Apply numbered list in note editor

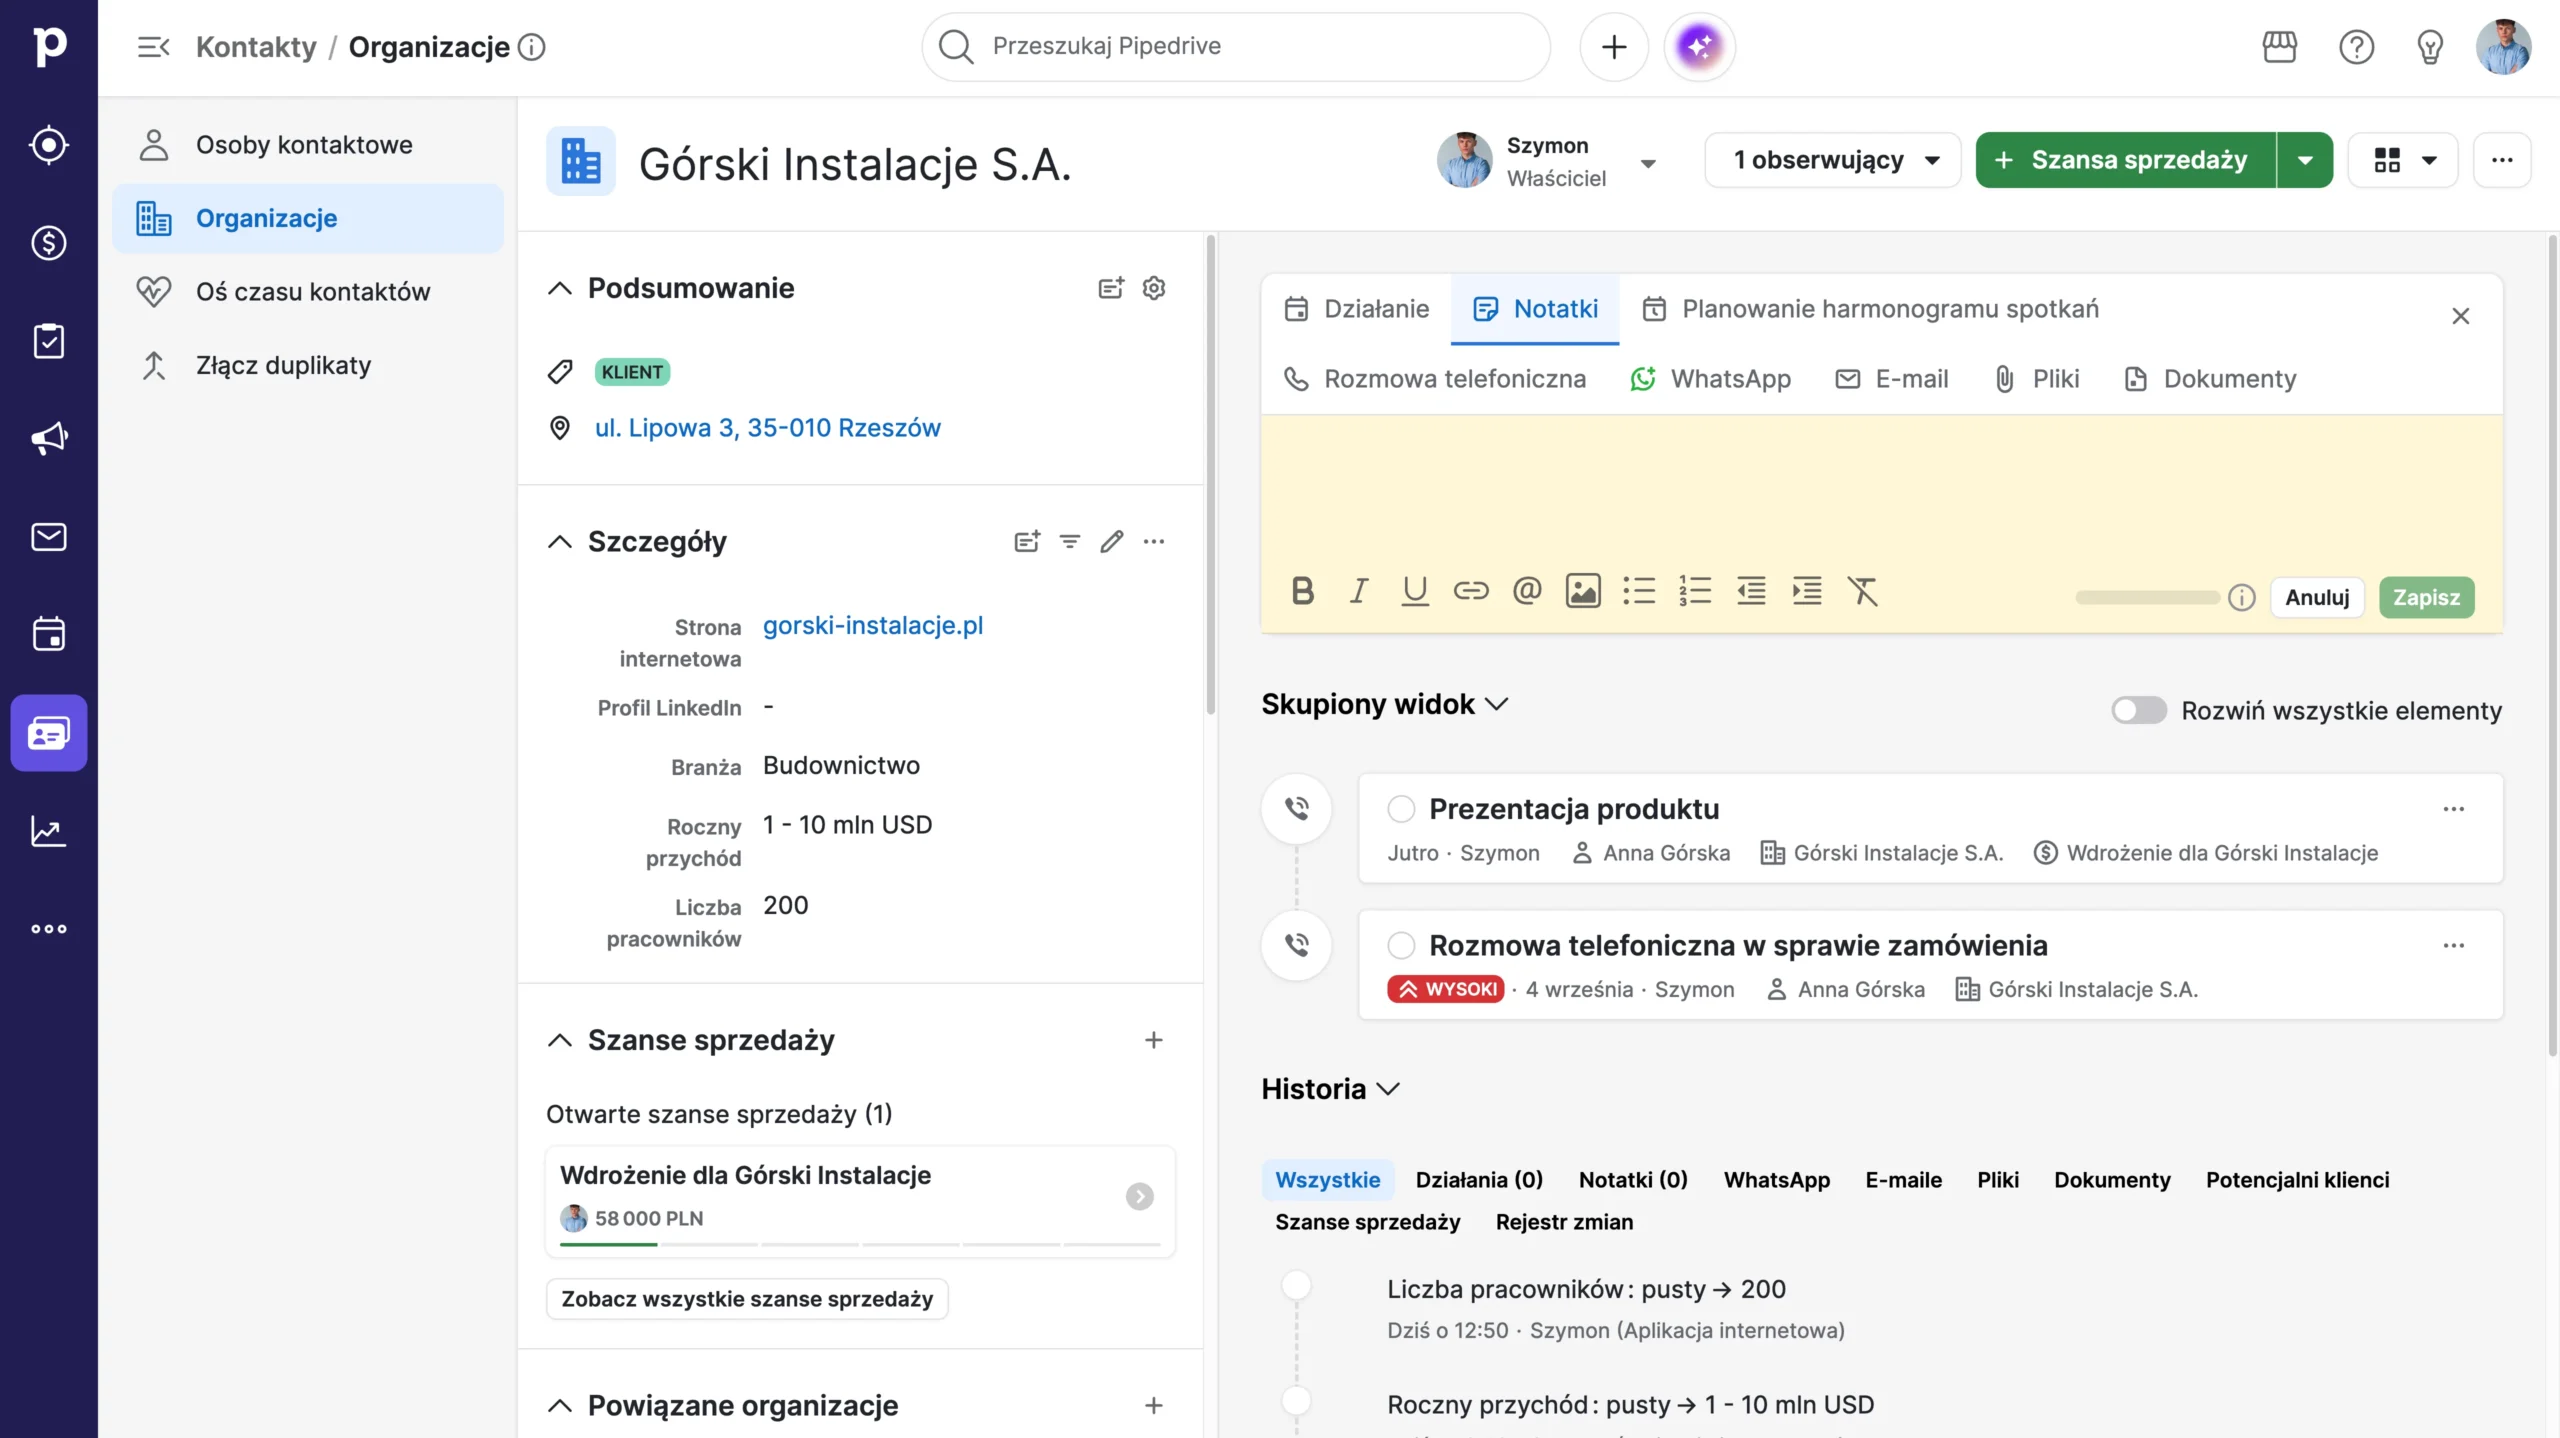point(1694,591)
